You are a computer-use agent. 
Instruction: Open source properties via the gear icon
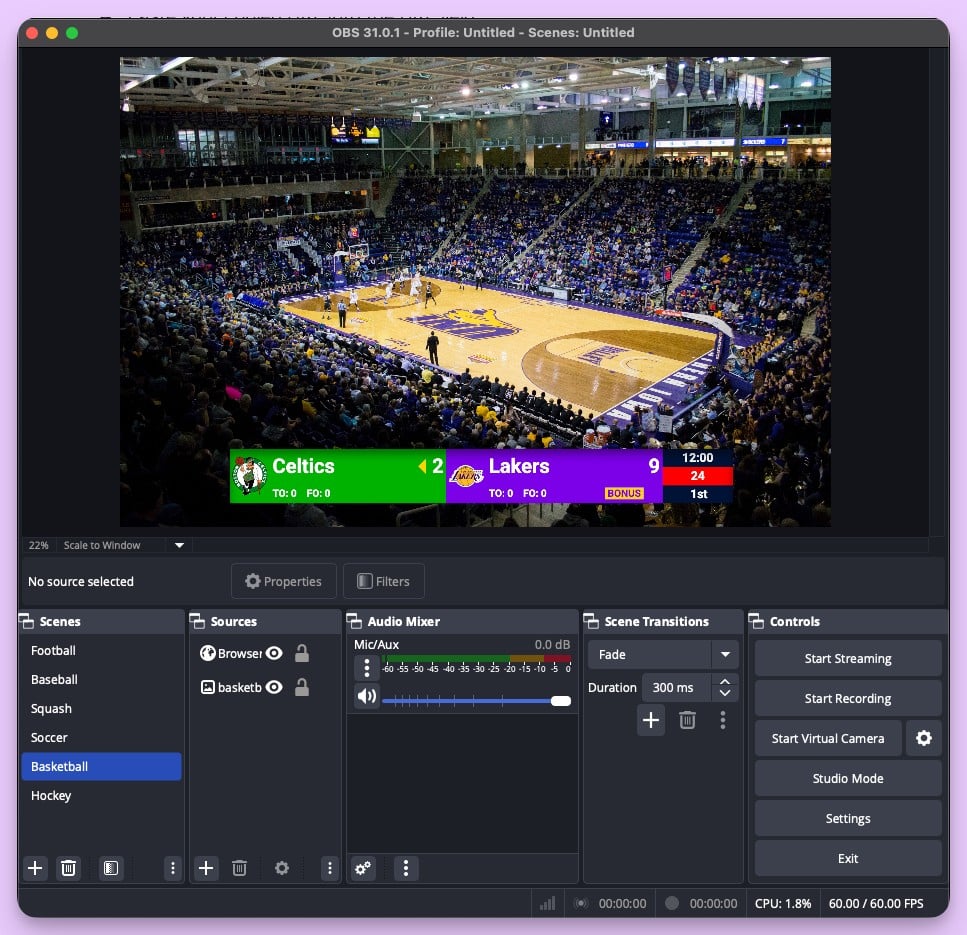point(281,868)
